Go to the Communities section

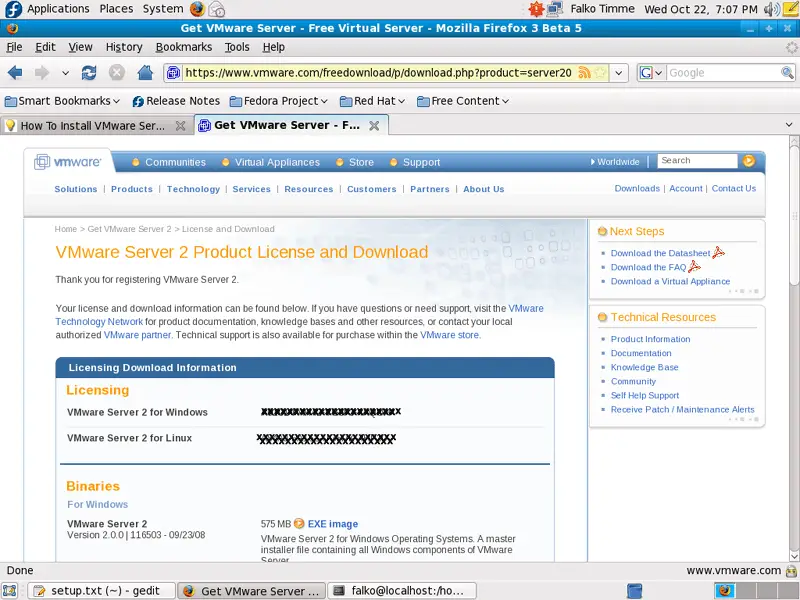176,162
